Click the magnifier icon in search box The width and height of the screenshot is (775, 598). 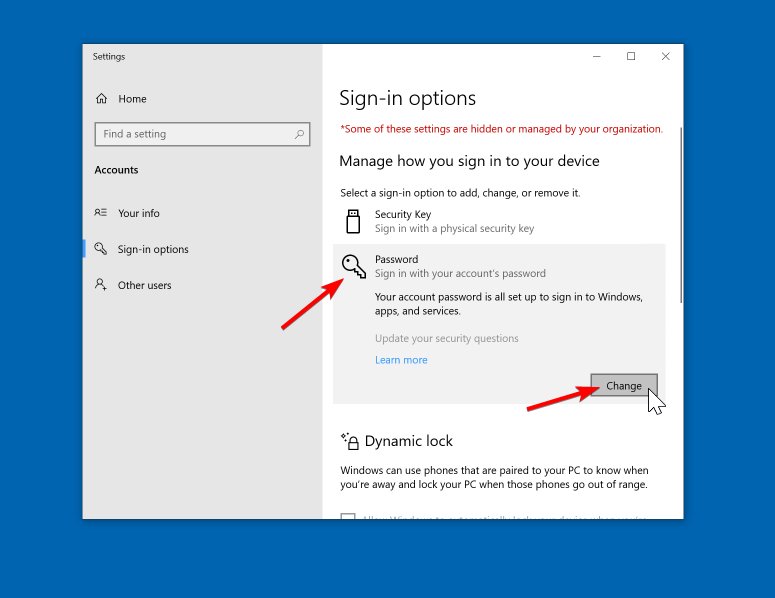[299, 134]
